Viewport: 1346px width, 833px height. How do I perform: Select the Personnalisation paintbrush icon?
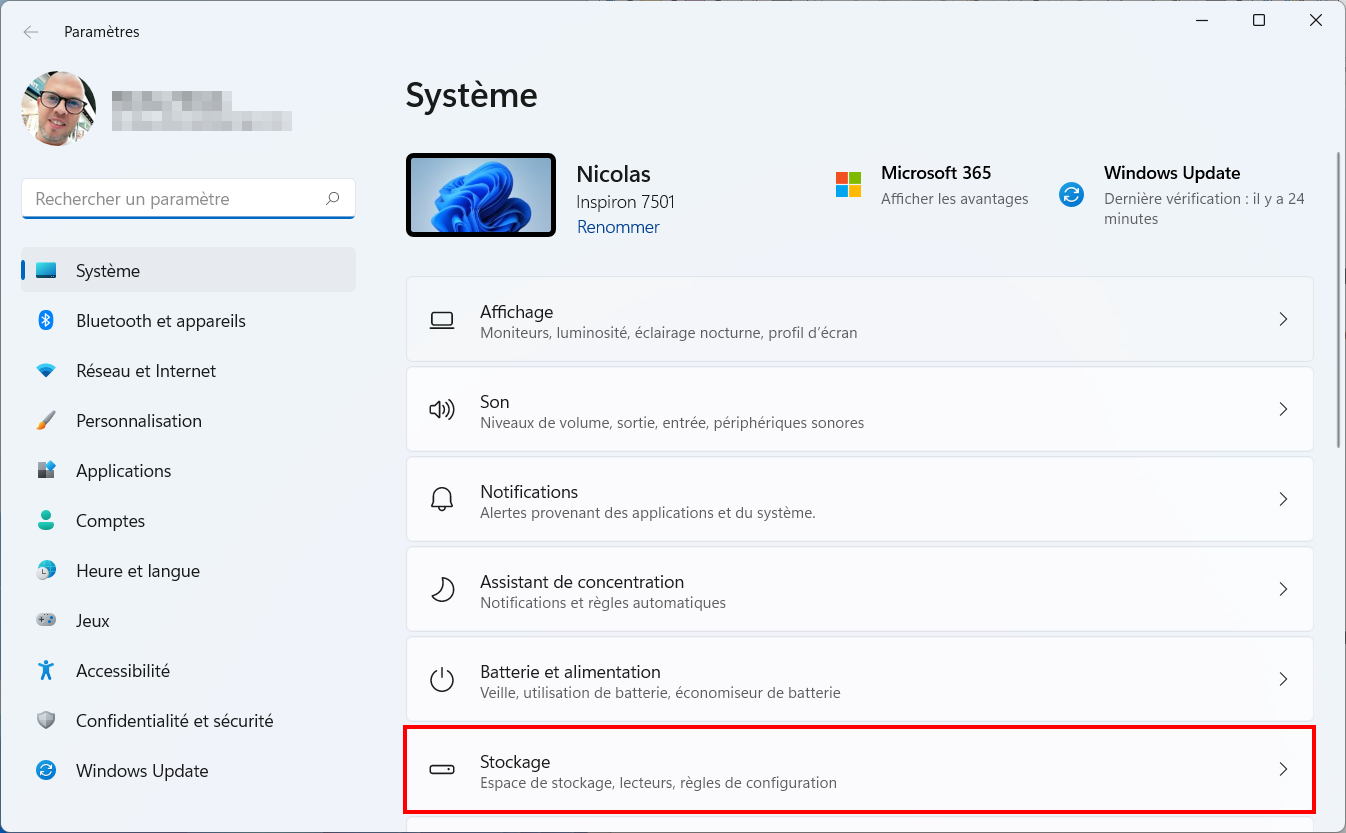pyautogui.click(x=46, y=420)
